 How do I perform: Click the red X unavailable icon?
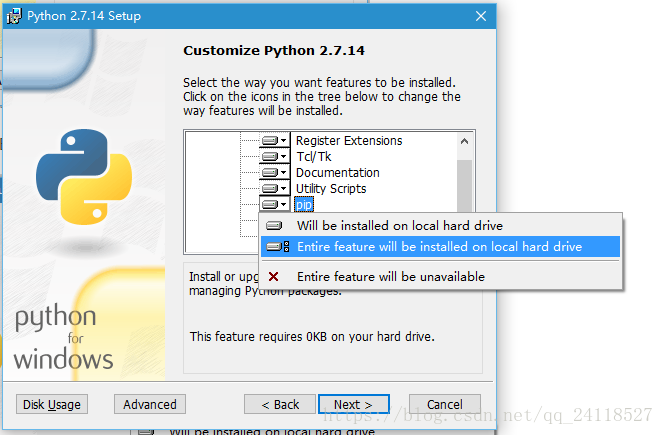[274, 277]
